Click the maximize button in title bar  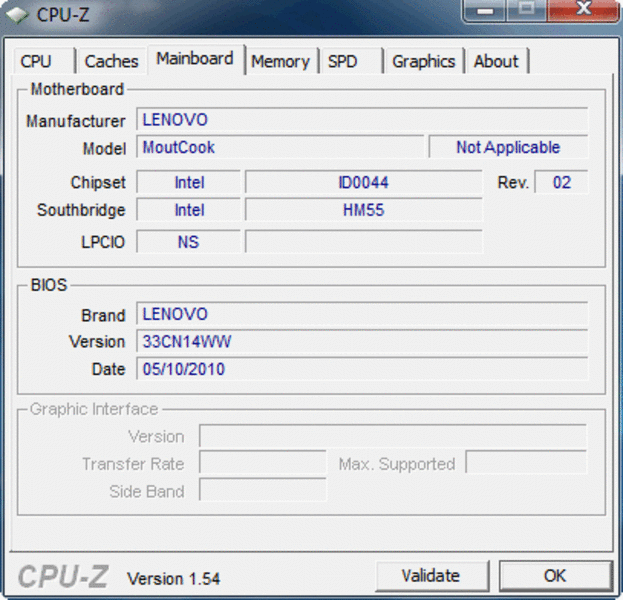tap(527, 10)
